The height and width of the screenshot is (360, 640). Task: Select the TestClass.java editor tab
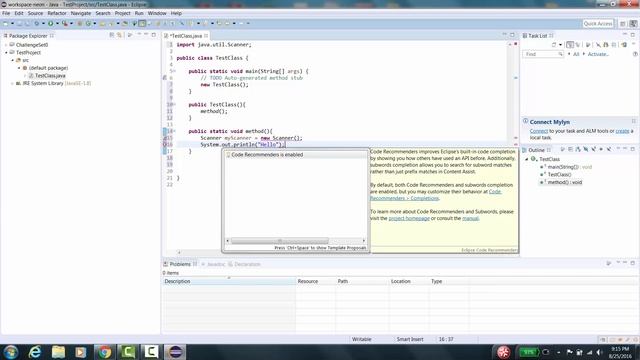click(186, 36)
